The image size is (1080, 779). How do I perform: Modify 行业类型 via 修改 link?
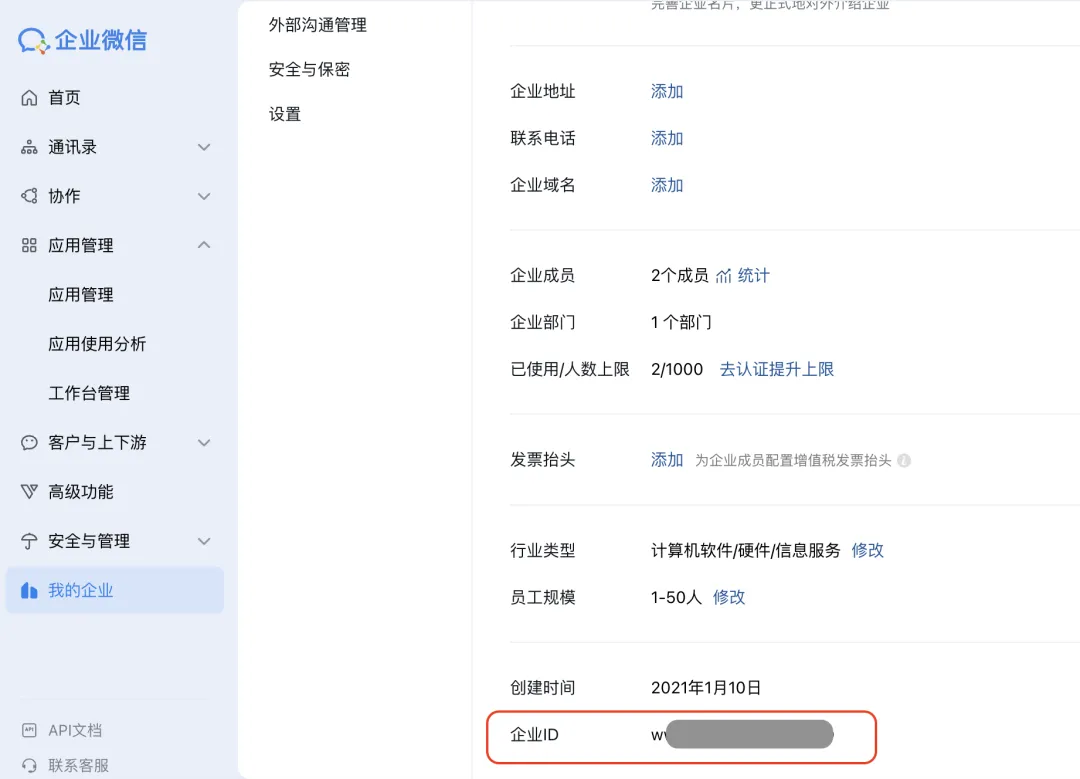click(x=867, y=550)
